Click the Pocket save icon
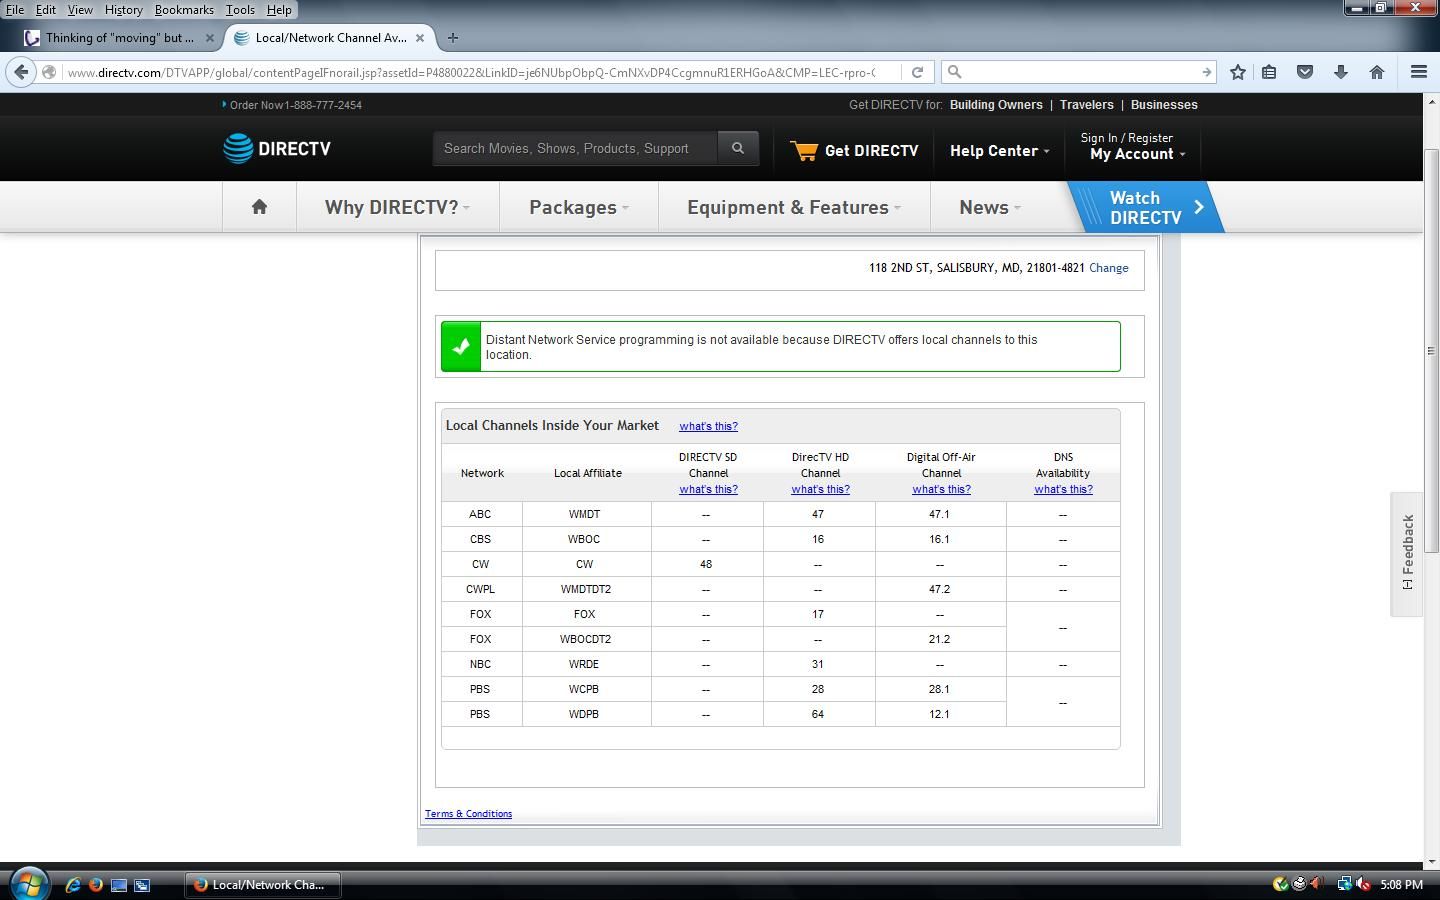 point(1305,72)
